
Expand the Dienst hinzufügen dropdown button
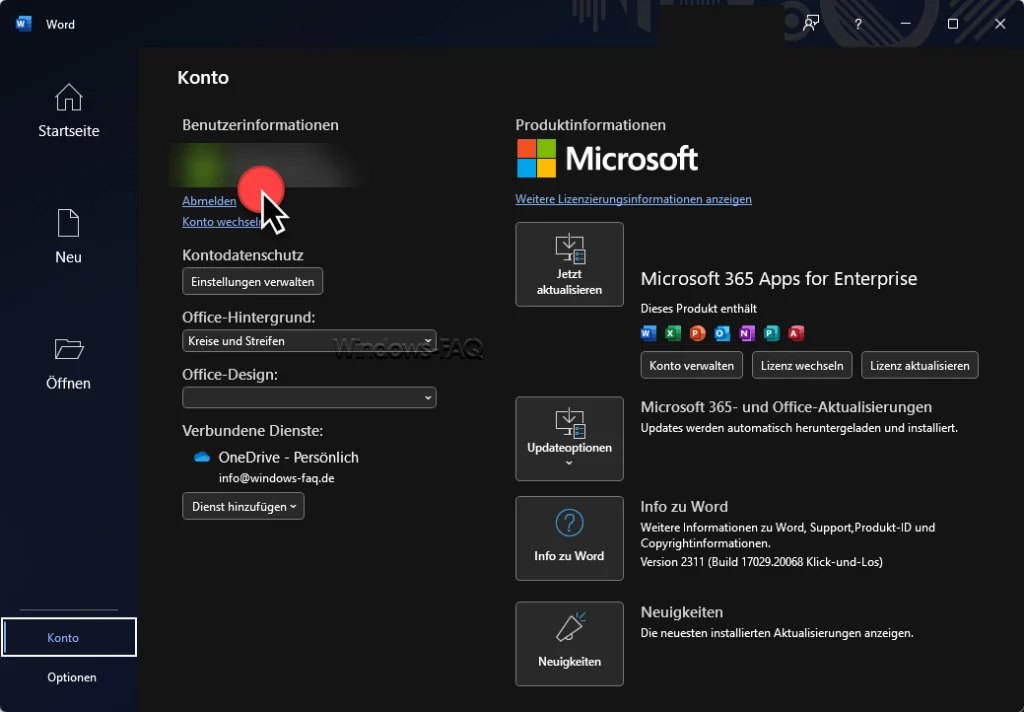[243, 506]
